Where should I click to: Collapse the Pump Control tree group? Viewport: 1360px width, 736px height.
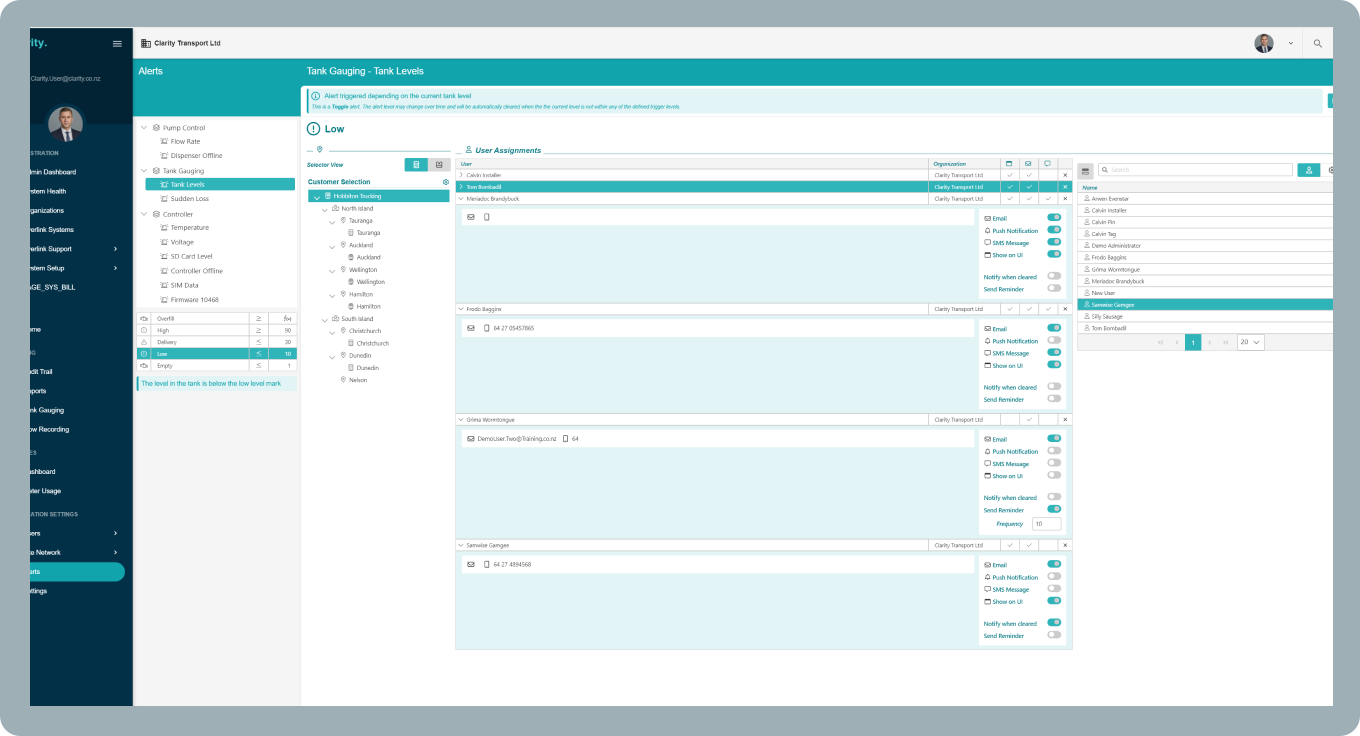[x=144, y=128]
